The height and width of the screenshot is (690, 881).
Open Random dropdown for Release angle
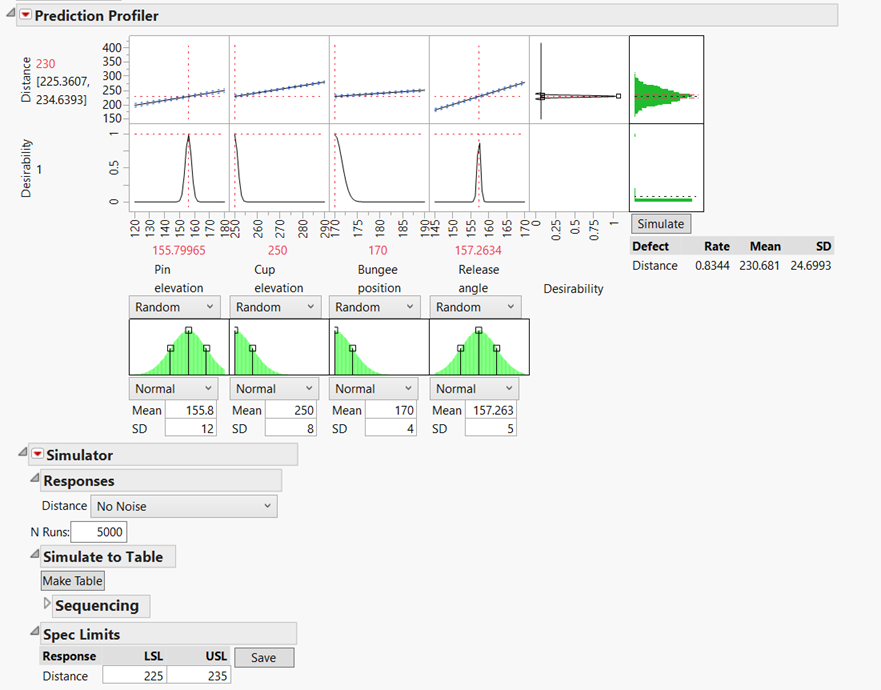coord(475,307)
